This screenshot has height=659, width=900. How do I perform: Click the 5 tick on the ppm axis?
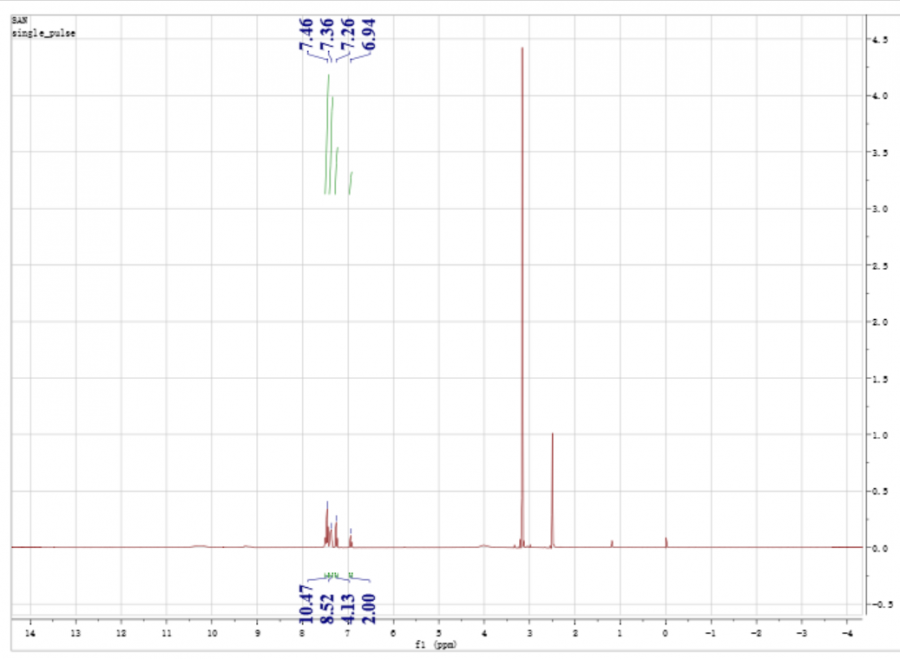[x=439, y=633]
